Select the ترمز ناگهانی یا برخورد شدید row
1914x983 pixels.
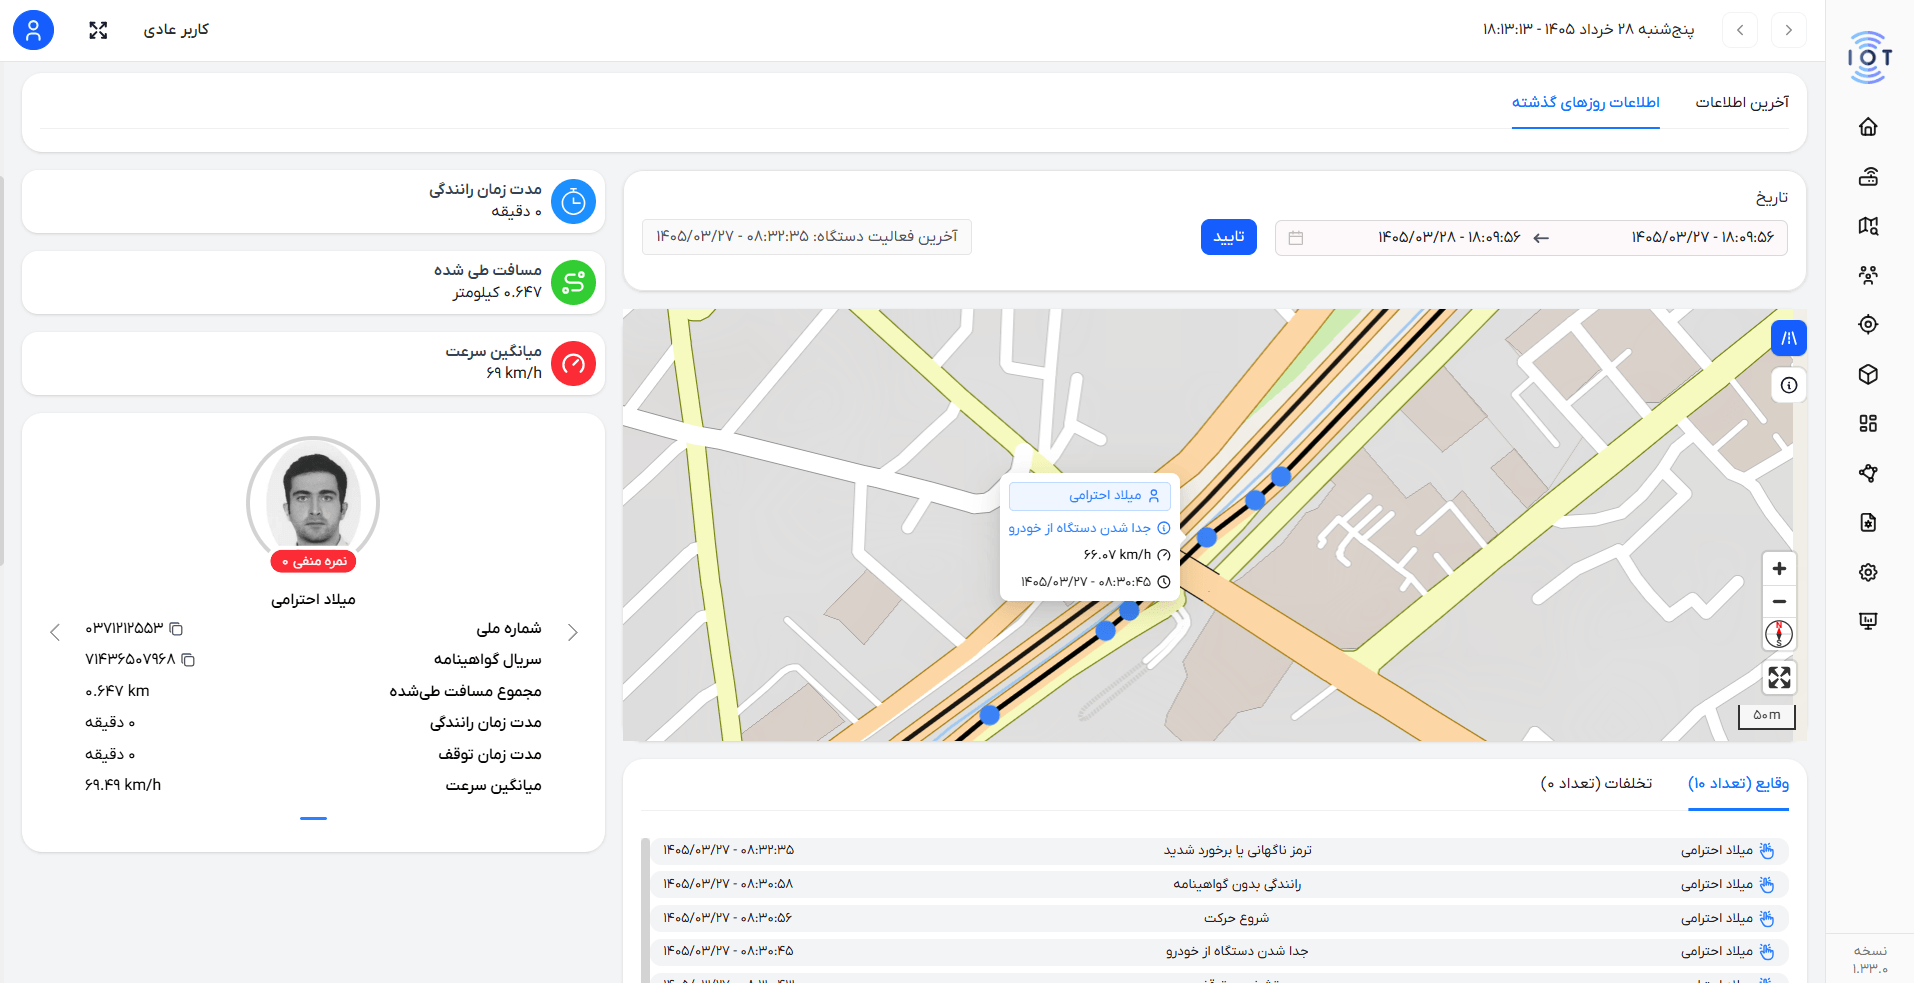(1219, 850)
